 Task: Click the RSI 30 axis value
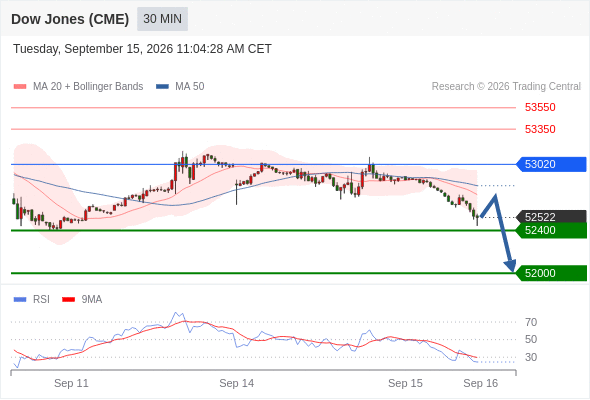[x=531, y=357]
